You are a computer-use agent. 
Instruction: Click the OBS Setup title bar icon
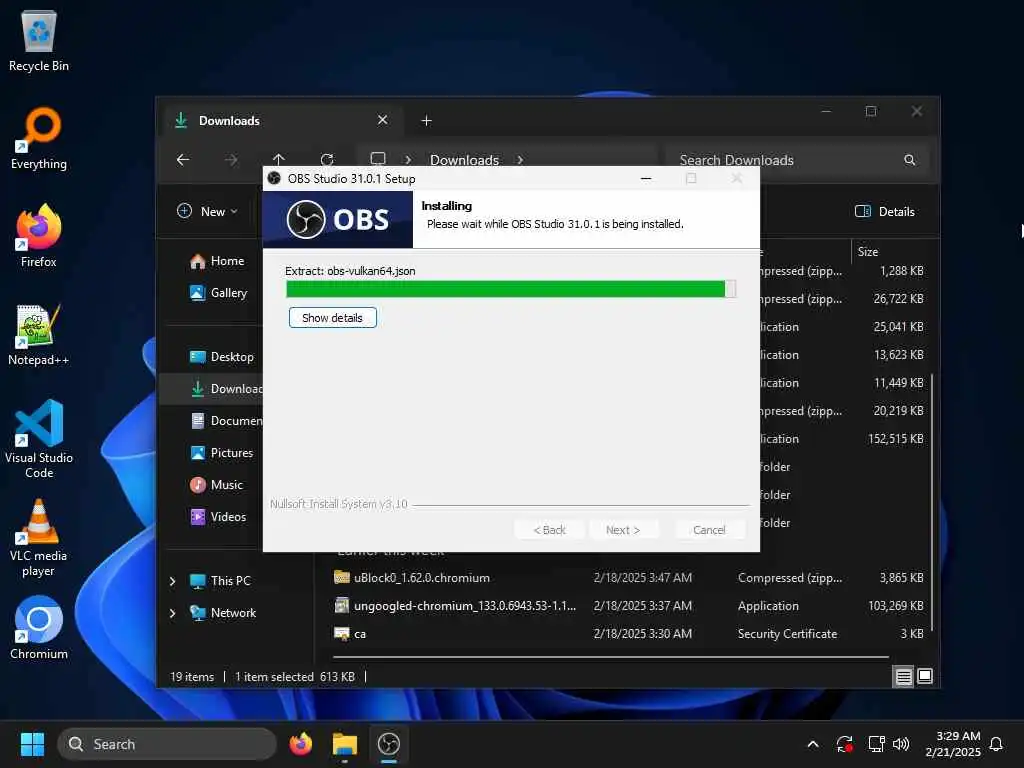tap(274, 178)
